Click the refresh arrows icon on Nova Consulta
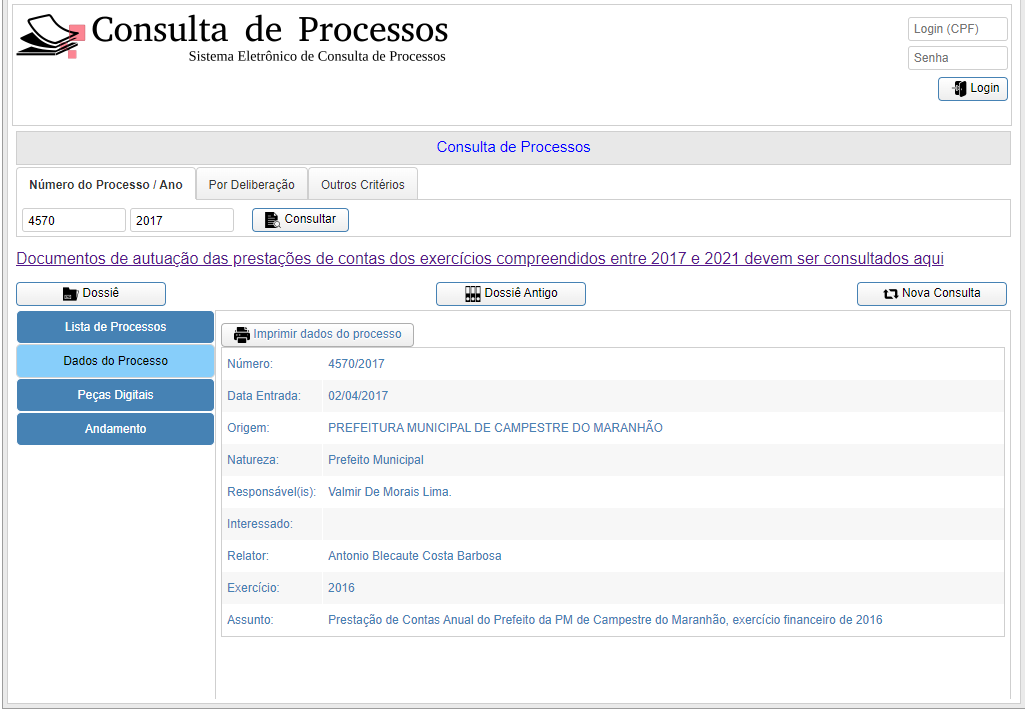 (890, 294)
